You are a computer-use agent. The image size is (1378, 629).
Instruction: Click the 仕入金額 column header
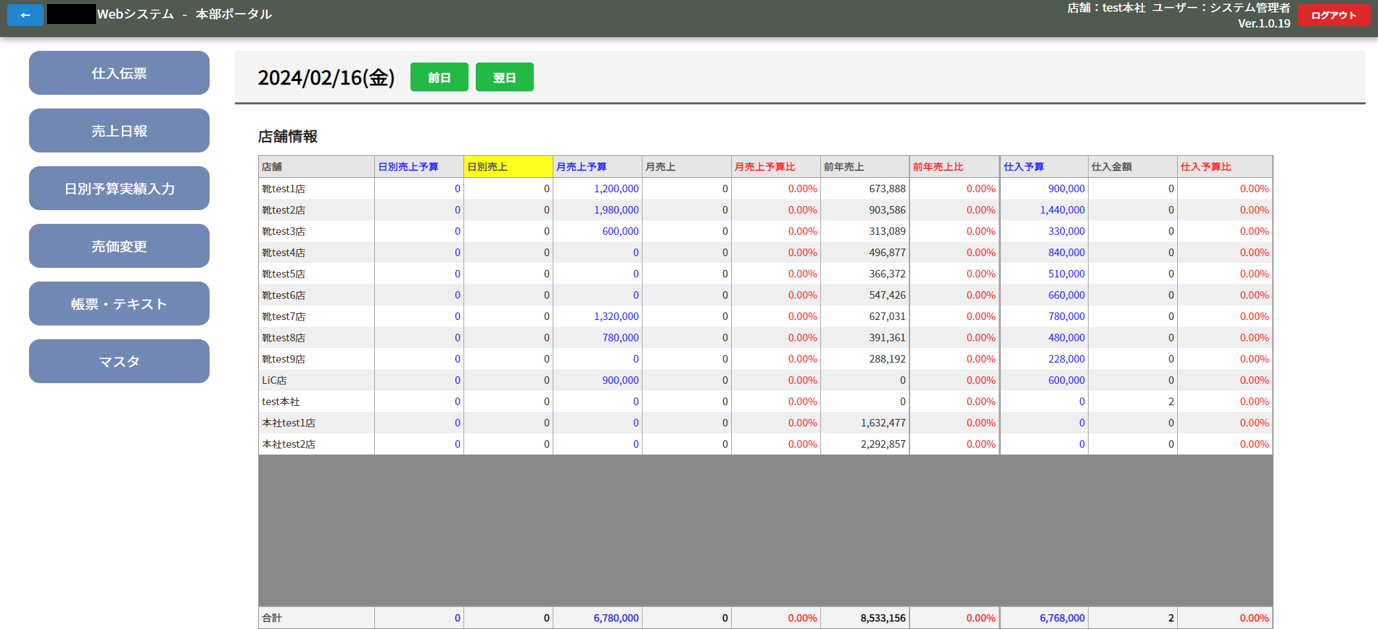click(1132, 167)
